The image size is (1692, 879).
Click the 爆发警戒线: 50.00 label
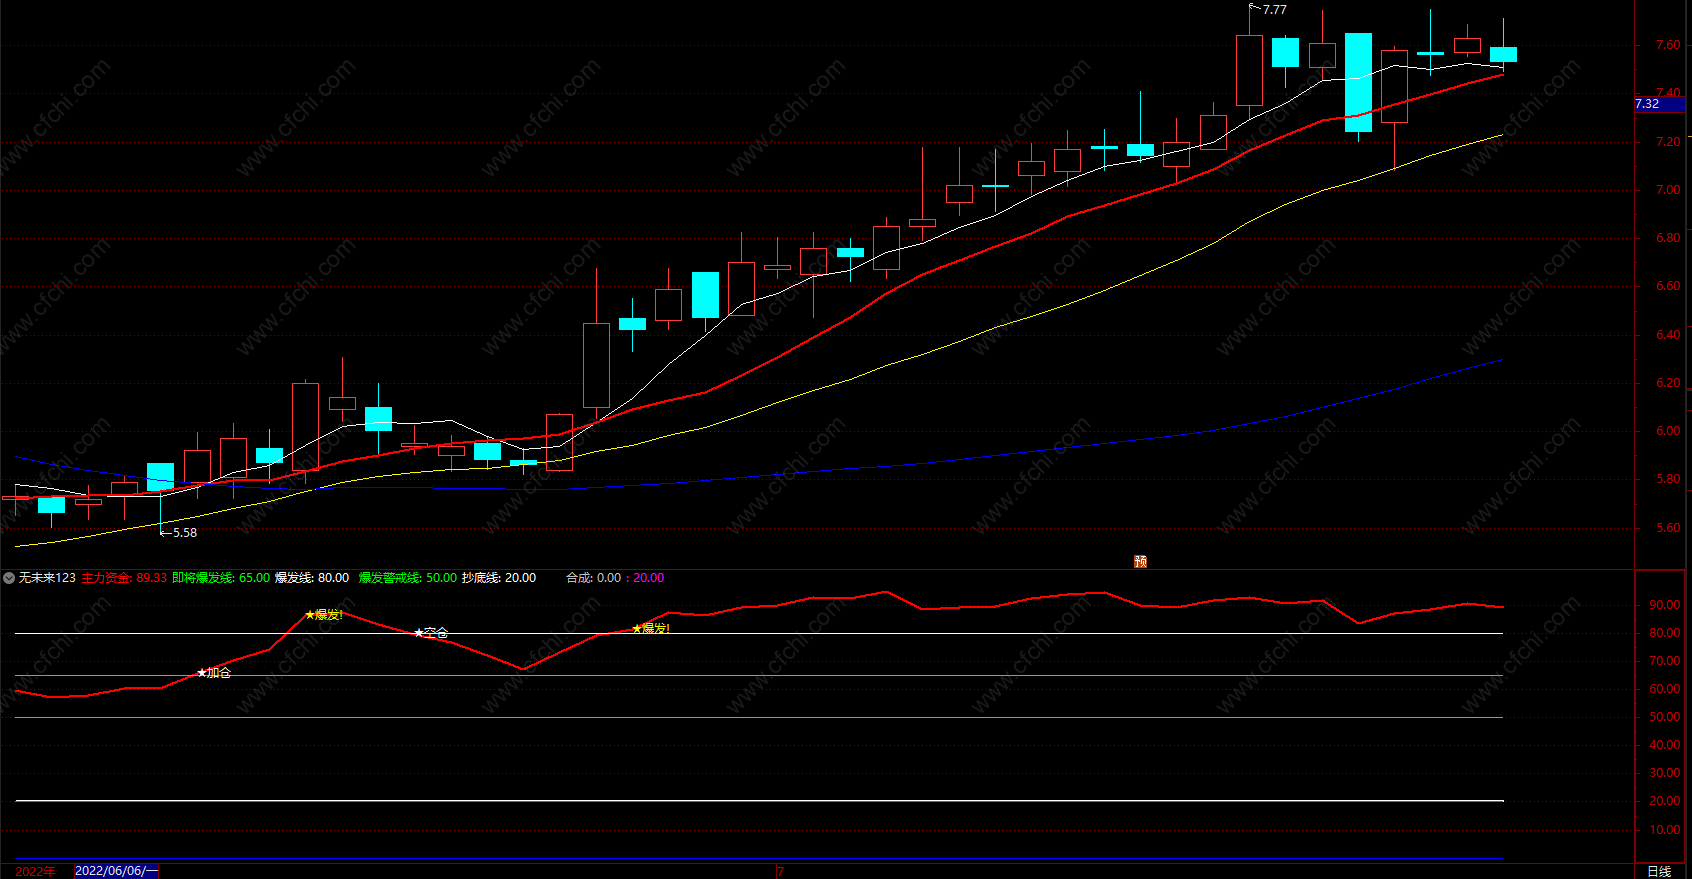pos(408,578)
